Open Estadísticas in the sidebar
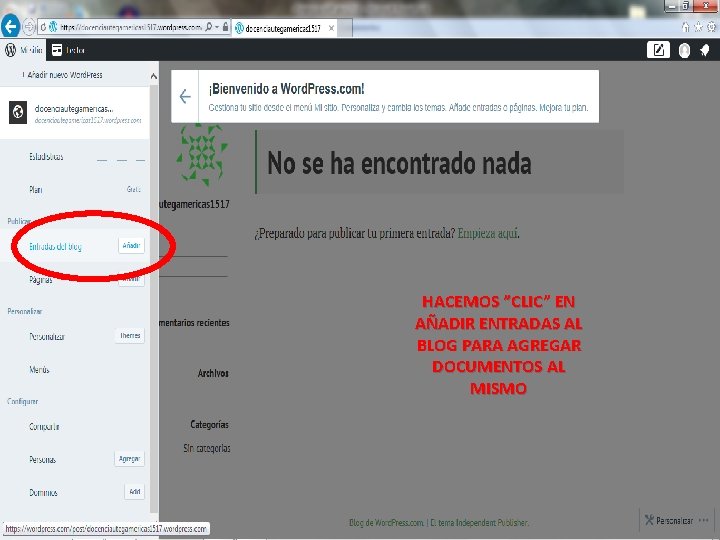 pos(46,157)
